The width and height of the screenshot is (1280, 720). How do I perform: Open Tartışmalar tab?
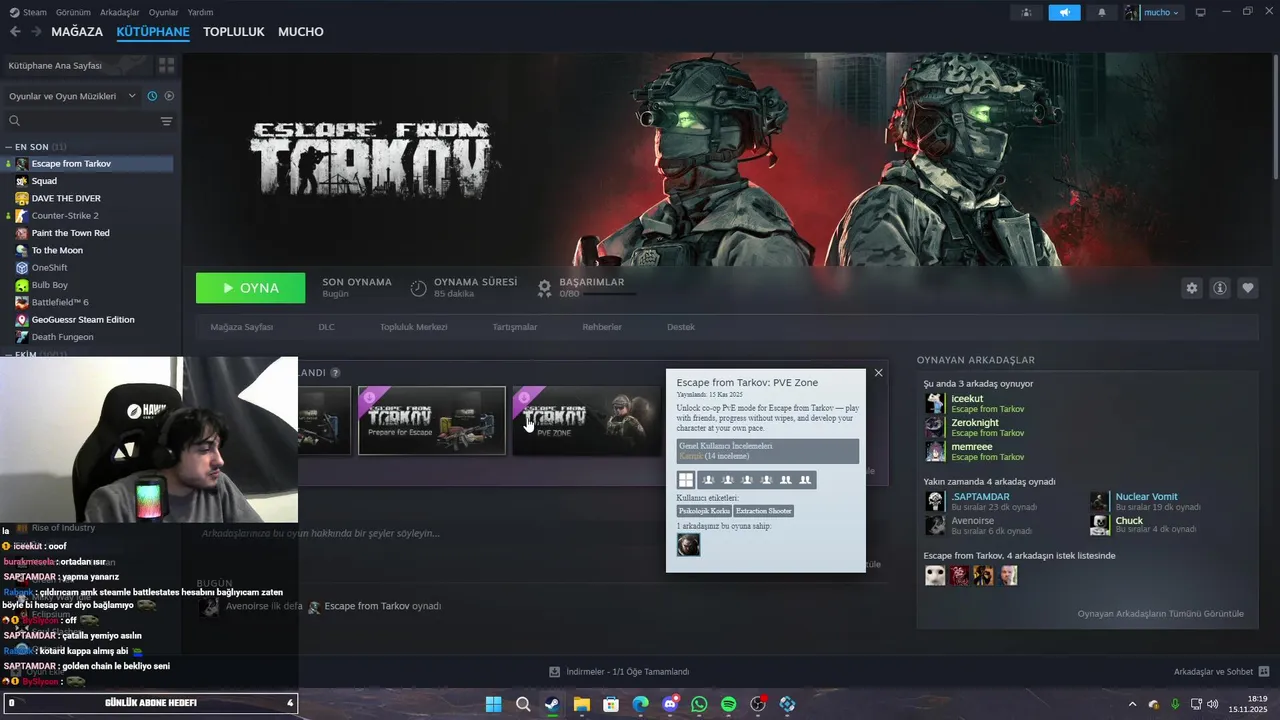[x=515, y=327]
